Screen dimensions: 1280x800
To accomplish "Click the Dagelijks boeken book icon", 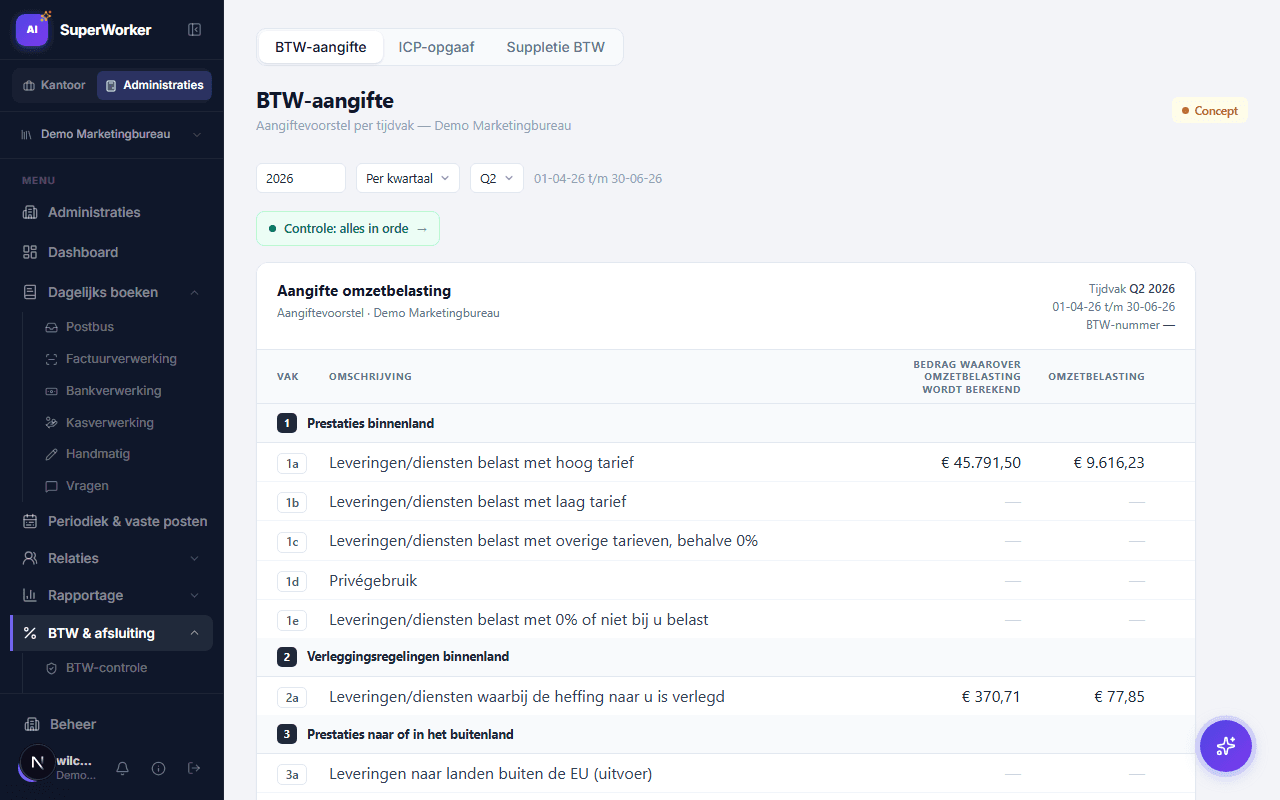I will tap(30, 292).
